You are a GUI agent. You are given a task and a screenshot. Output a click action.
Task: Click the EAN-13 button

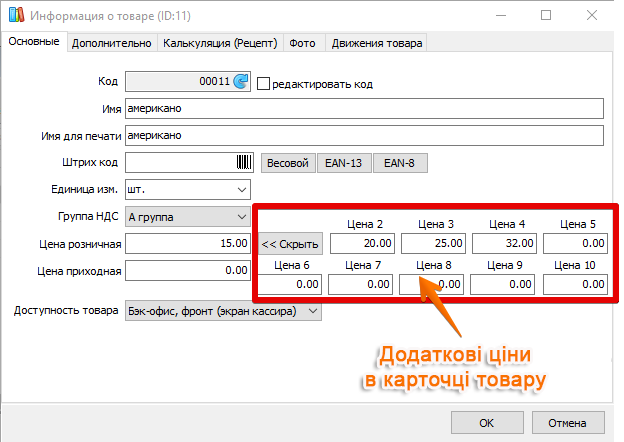click(344, 163)
